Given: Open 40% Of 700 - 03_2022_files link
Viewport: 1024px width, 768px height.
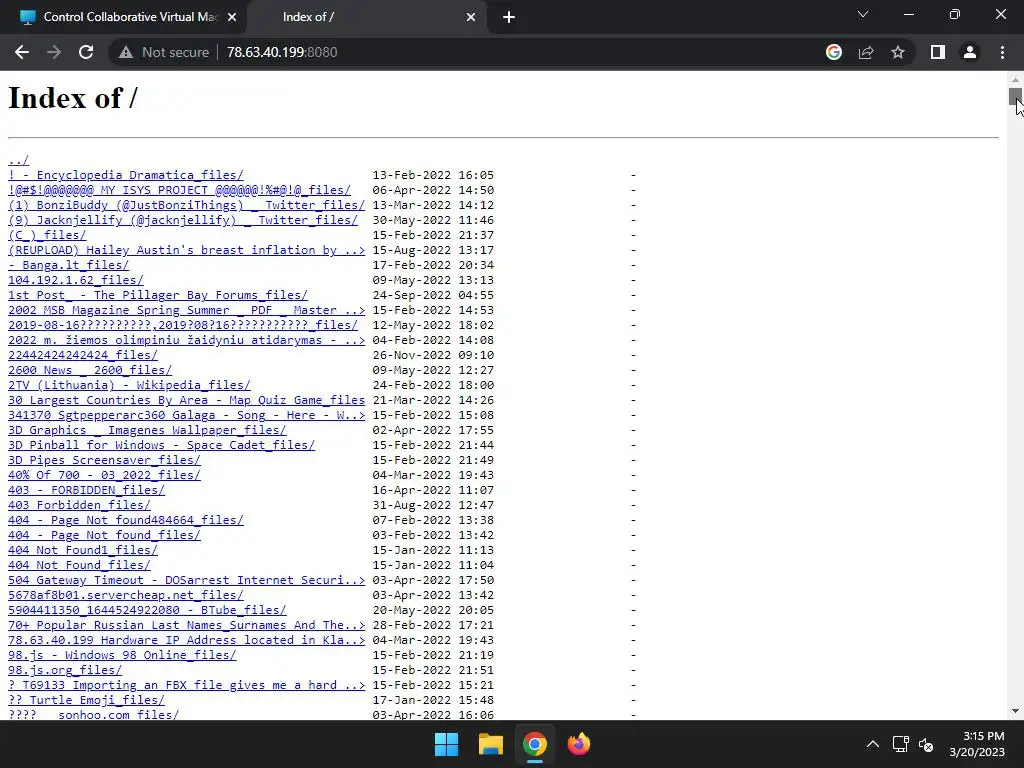Looking at the screenshot, I should (x=104, y=475).
